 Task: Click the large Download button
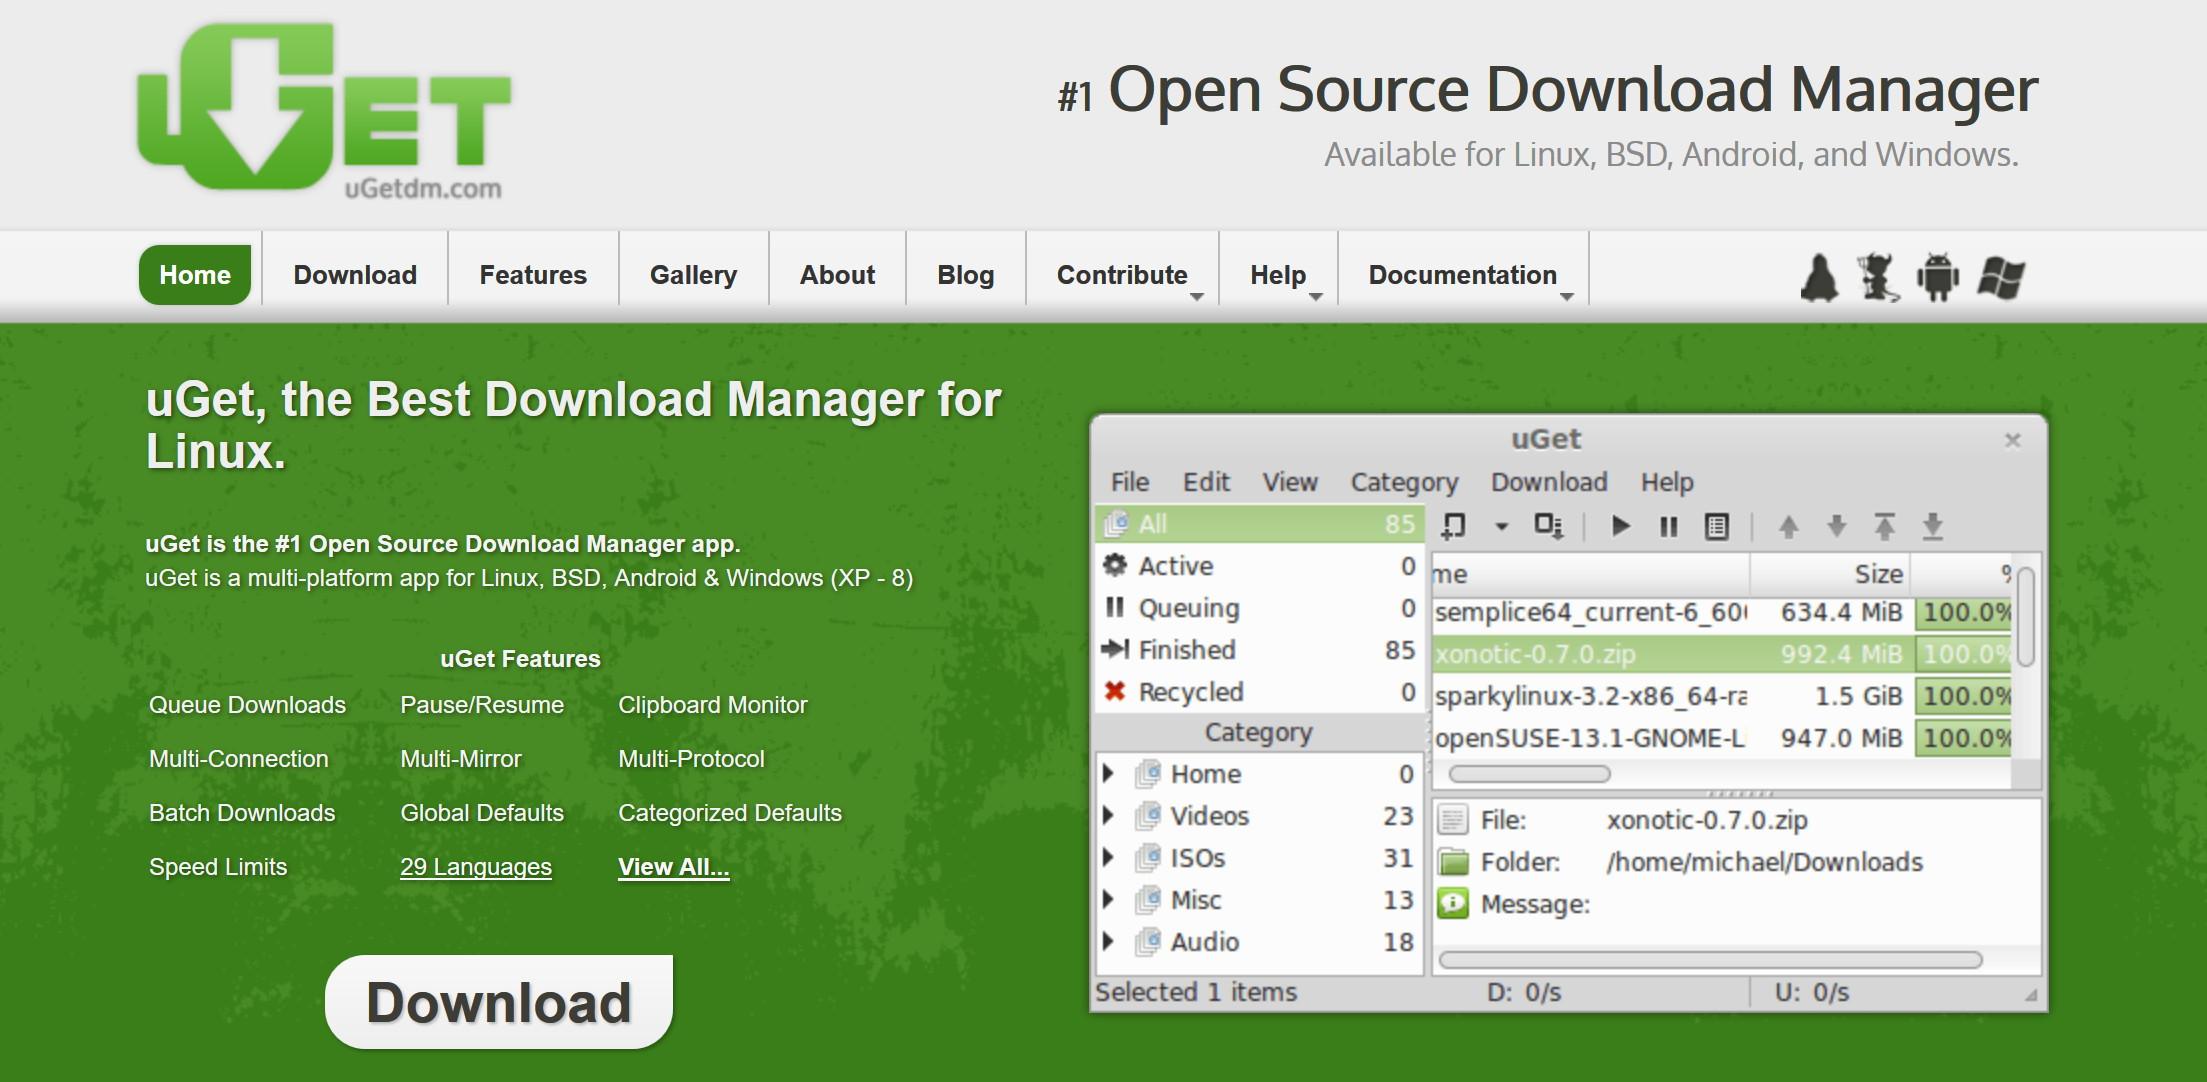click(499, 1002)
